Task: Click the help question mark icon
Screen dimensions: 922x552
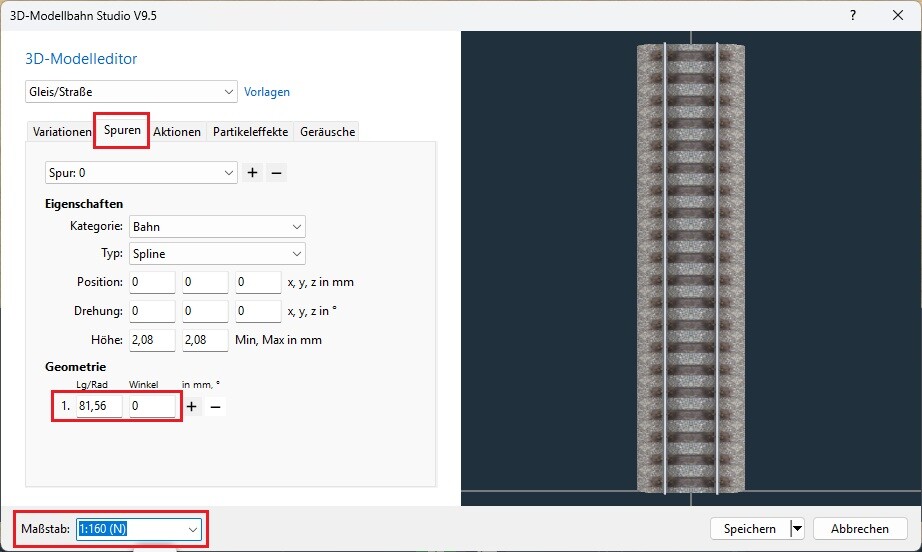Action: tap(852, 16)
